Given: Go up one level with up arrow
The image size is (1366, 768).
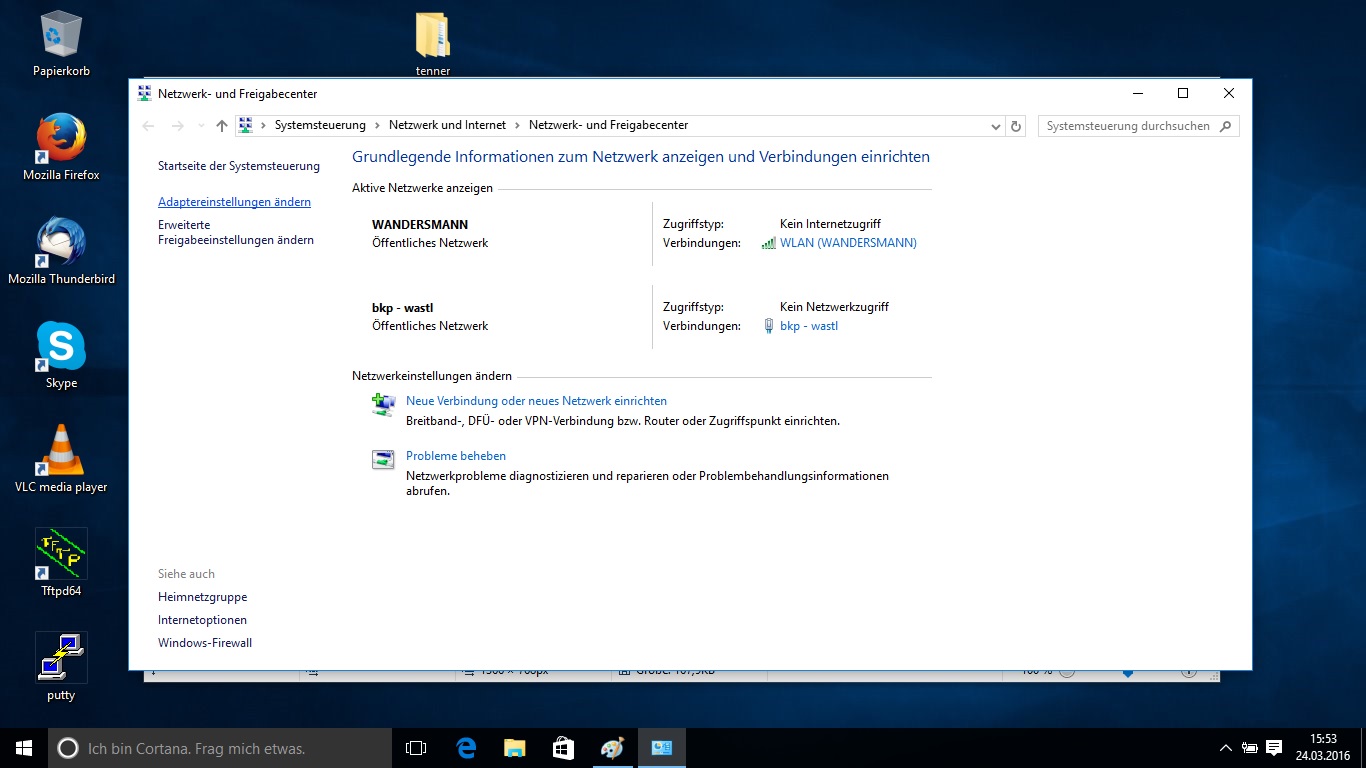Looking at the screenshot, I should (222, 126).
